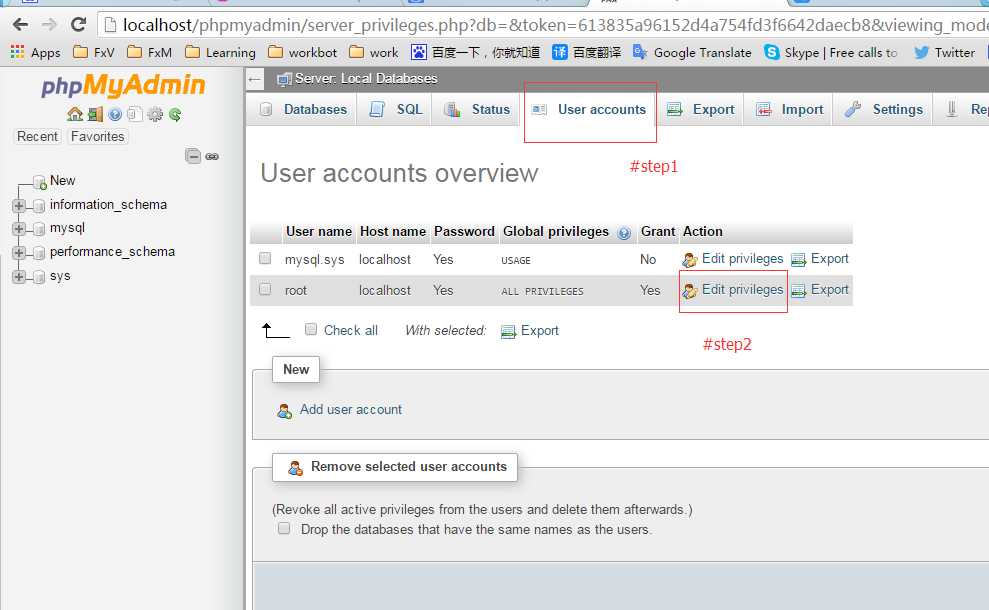Export the root user row

pyautogui.click(x=820, y=290)
